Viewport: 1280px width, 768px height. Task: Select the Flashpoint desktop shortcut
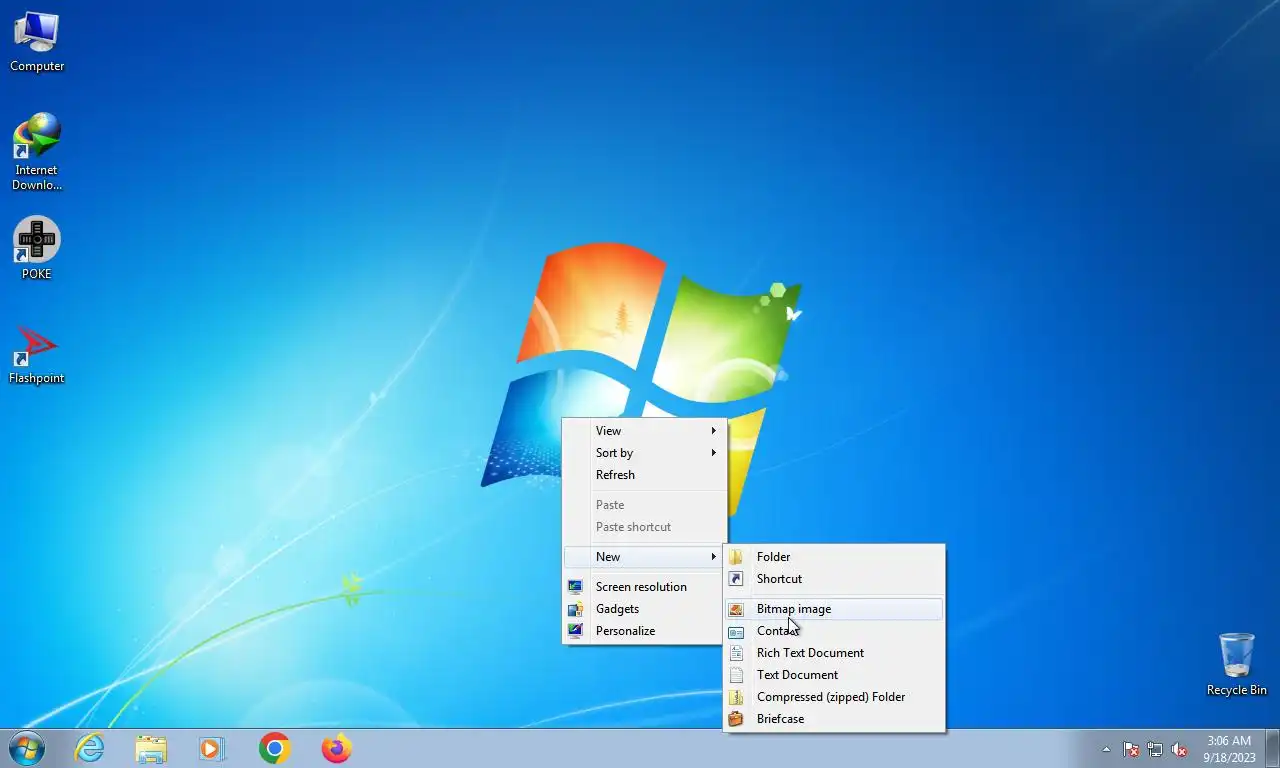[x=37, y=355]
